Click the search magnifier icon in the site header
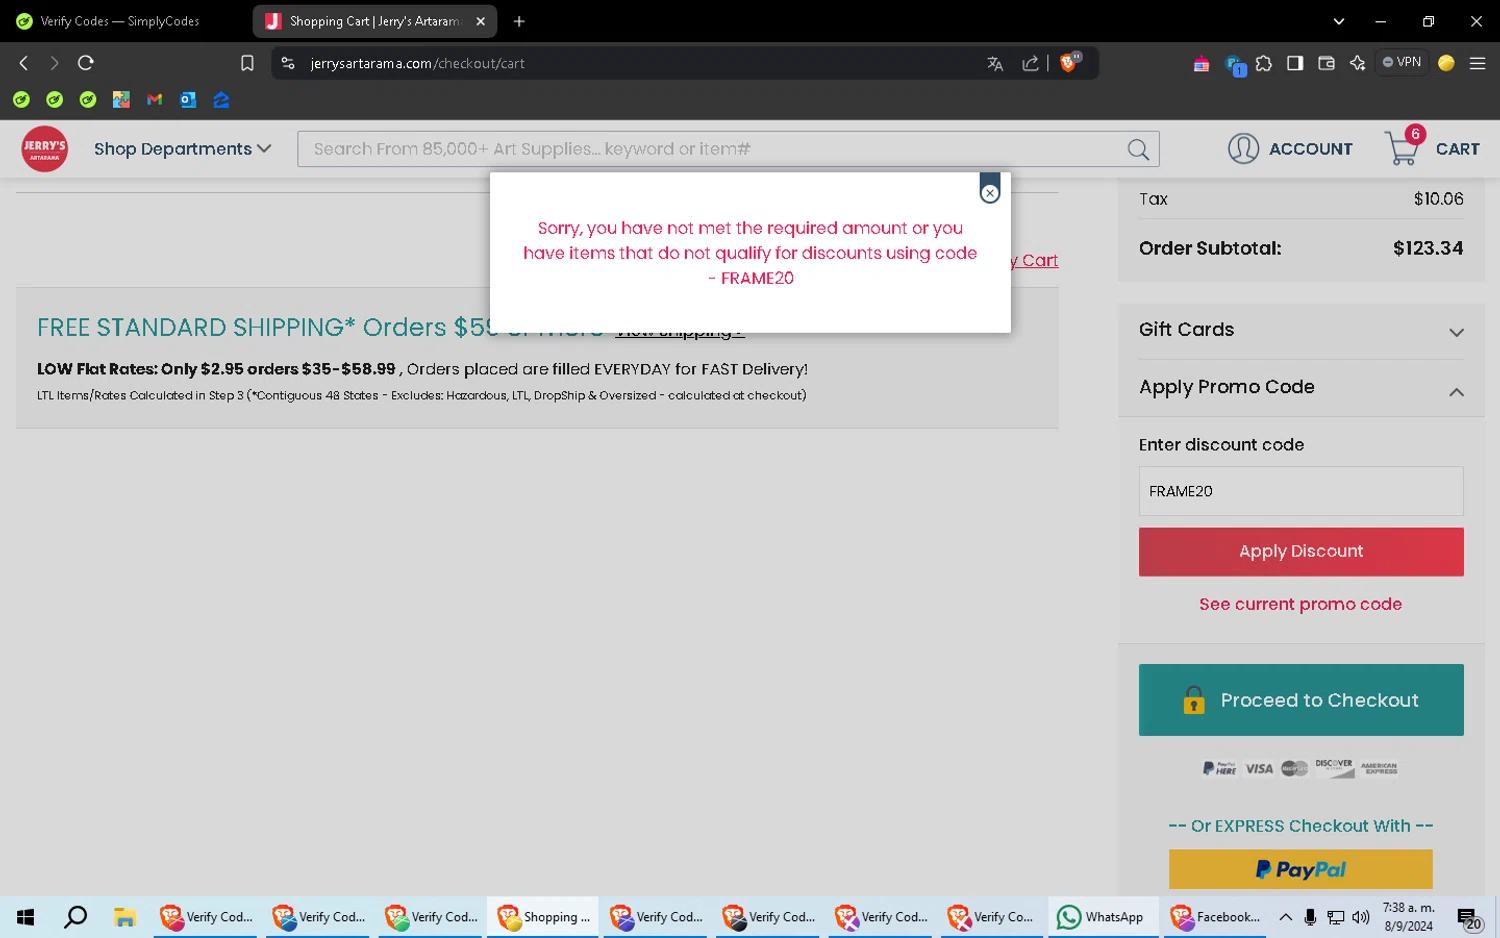The width and height of the screenshot is (1500, 938). tap(1138, 149)
